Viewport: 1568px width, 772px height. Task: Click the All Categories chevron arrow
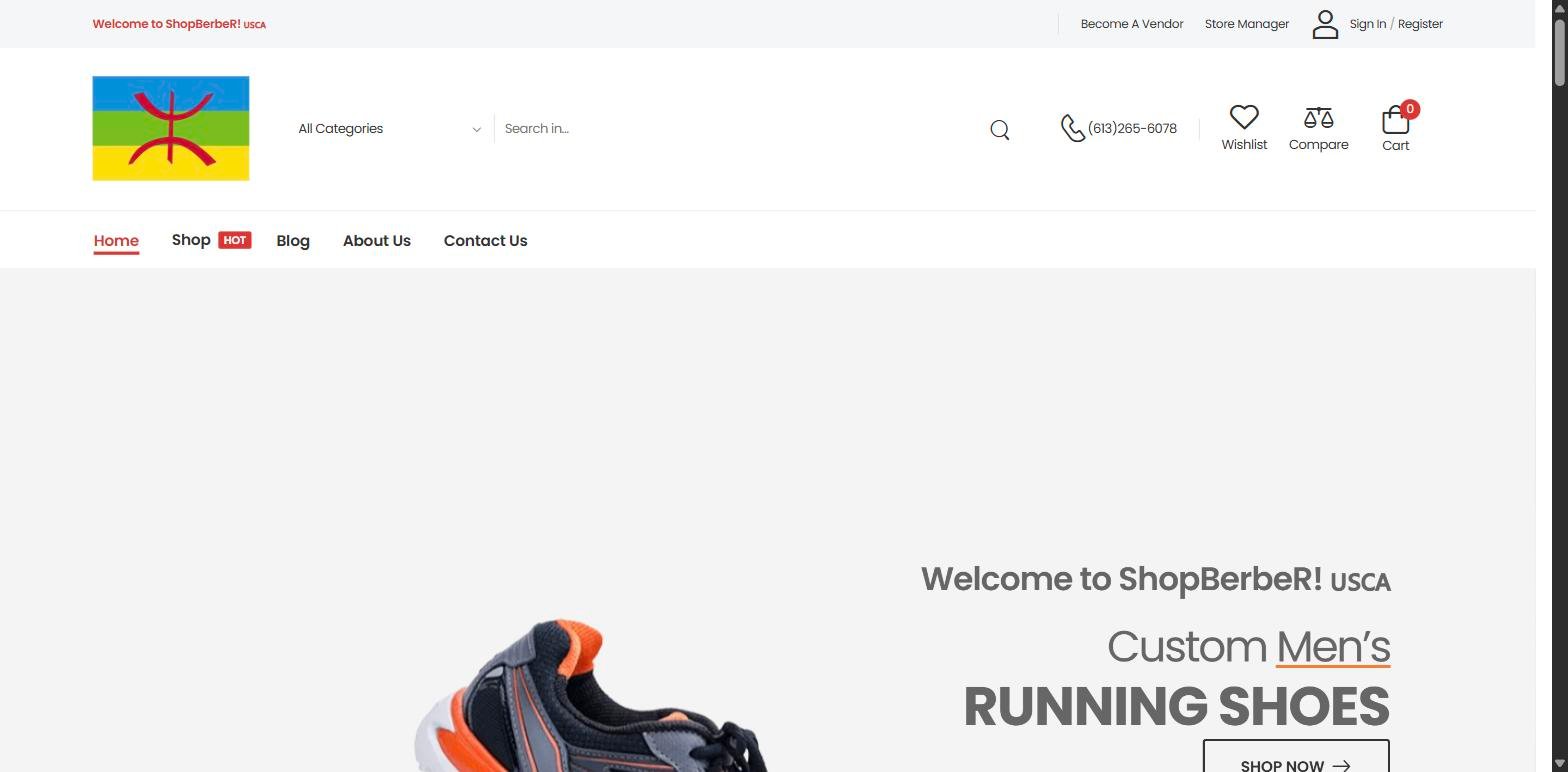[x=476, y=129]
